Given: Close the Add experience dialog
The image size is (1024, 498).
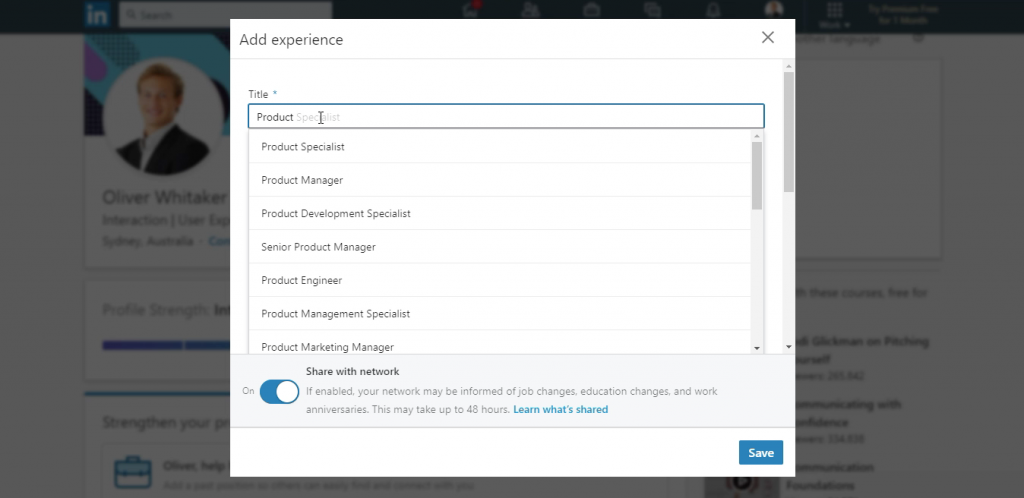Looking at the screenshot, I should coord(768,37).
